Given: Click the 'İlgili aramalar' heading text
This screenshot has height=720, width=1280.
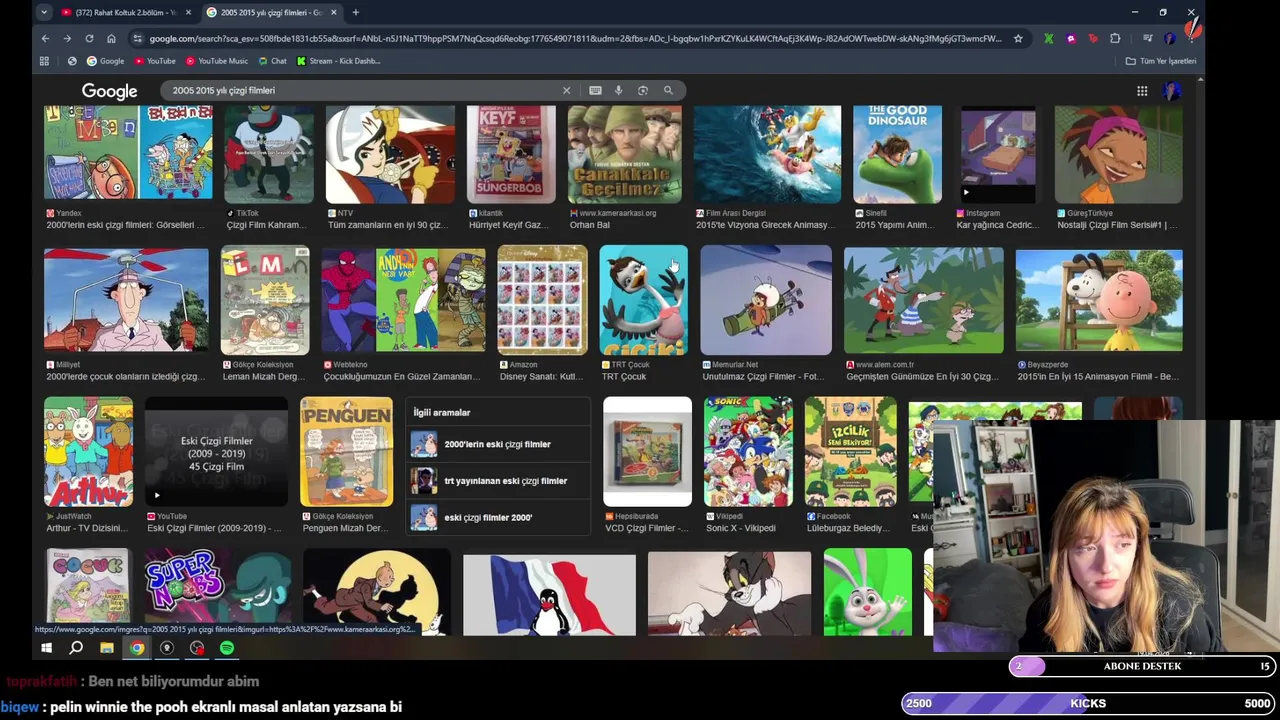Looking at the screenshot, I should (442, 412).
